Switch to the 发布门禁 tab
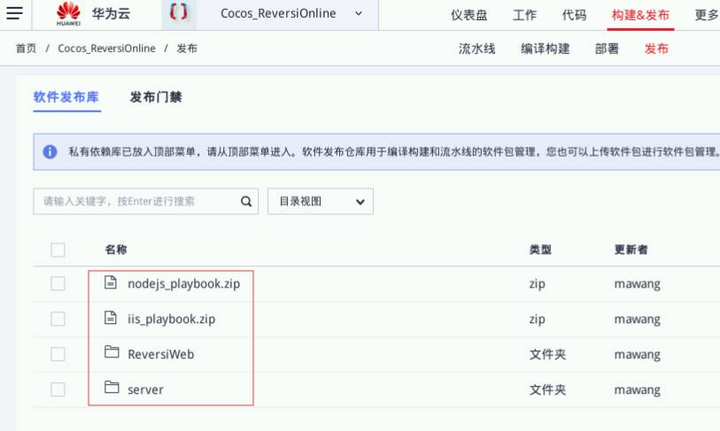The image size is (720, 431). (156, 97)
